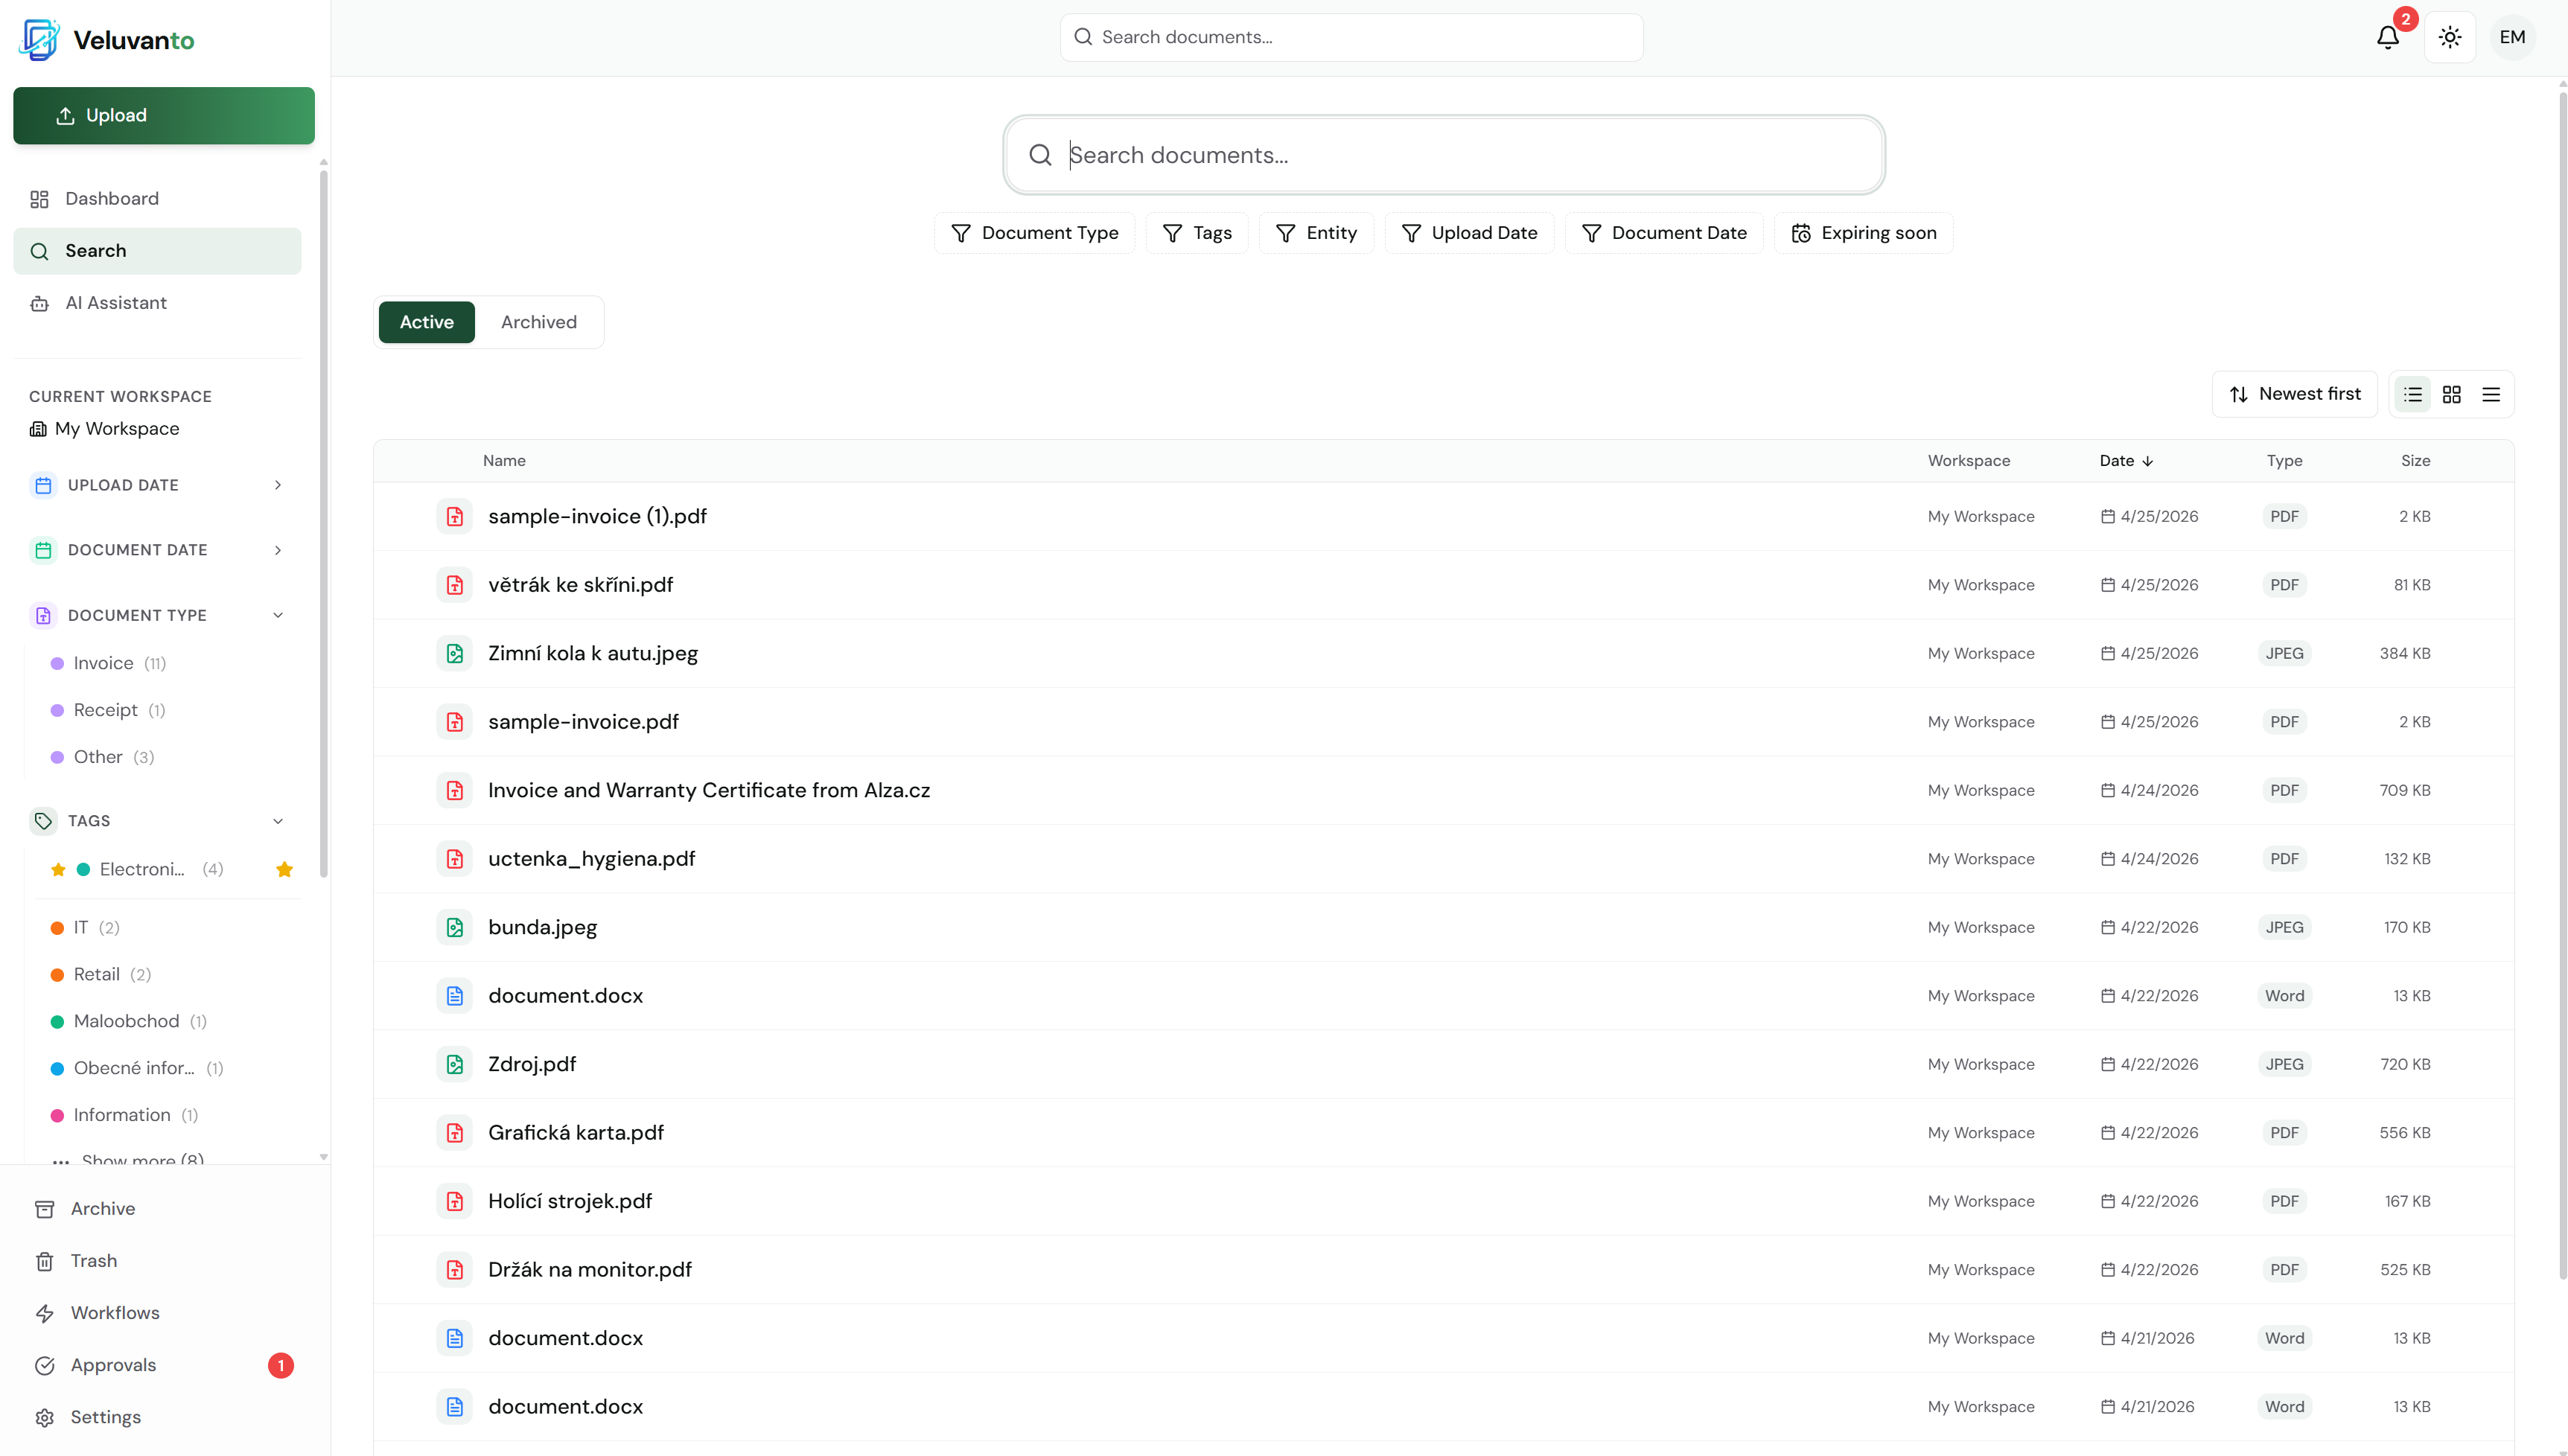Filter by Receipt document type
The image size is (2568, 1456).
(x=108, y=710)
